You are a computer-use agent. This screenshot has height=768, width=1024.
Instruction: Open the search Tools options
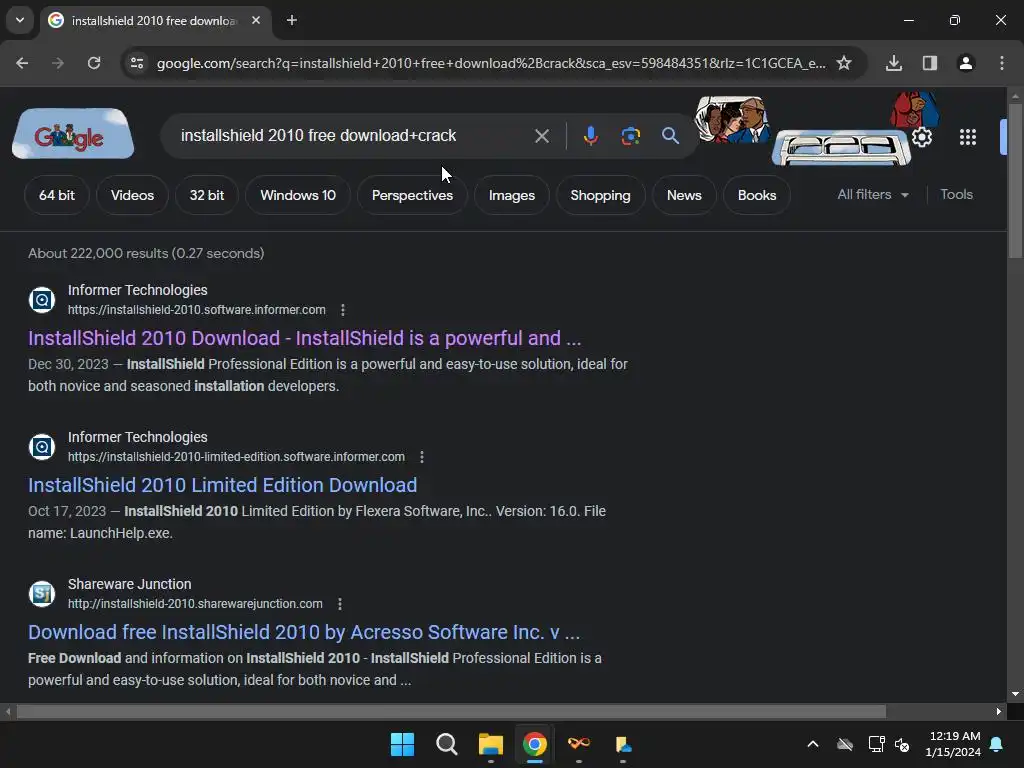(956, 195)
